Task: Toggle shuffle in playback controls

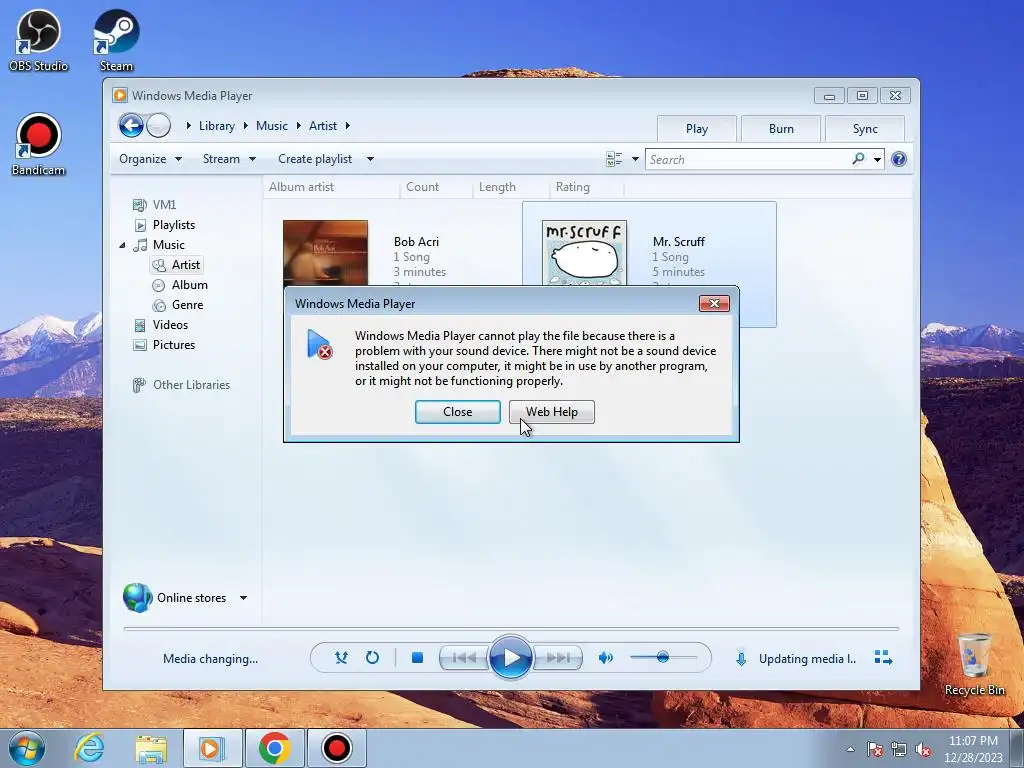Action: click(x=341, y=658)
